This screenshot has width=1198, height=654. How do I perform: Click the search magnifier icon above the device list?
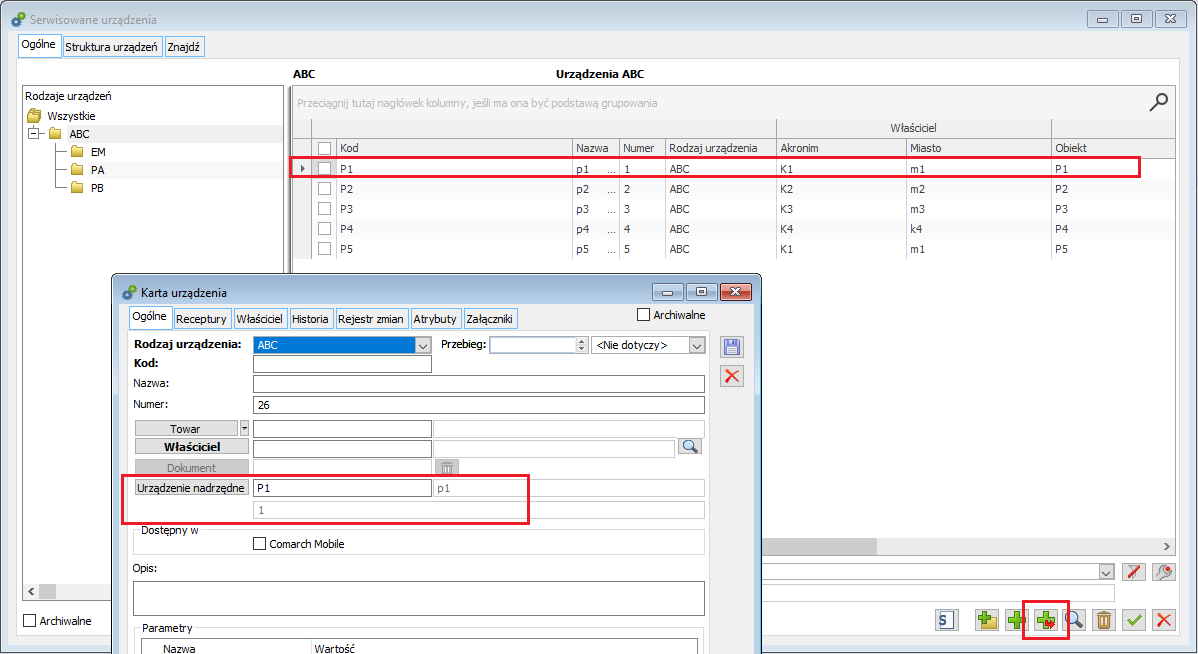click(x=1158, y=102)
